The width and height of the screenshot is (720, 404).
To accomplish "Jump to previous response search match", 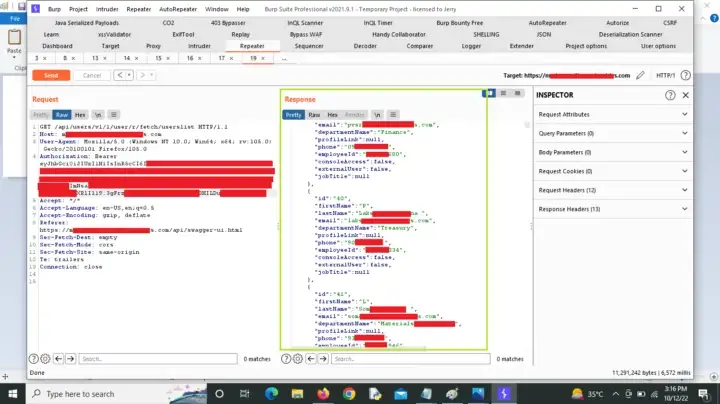I will (311, 359).
